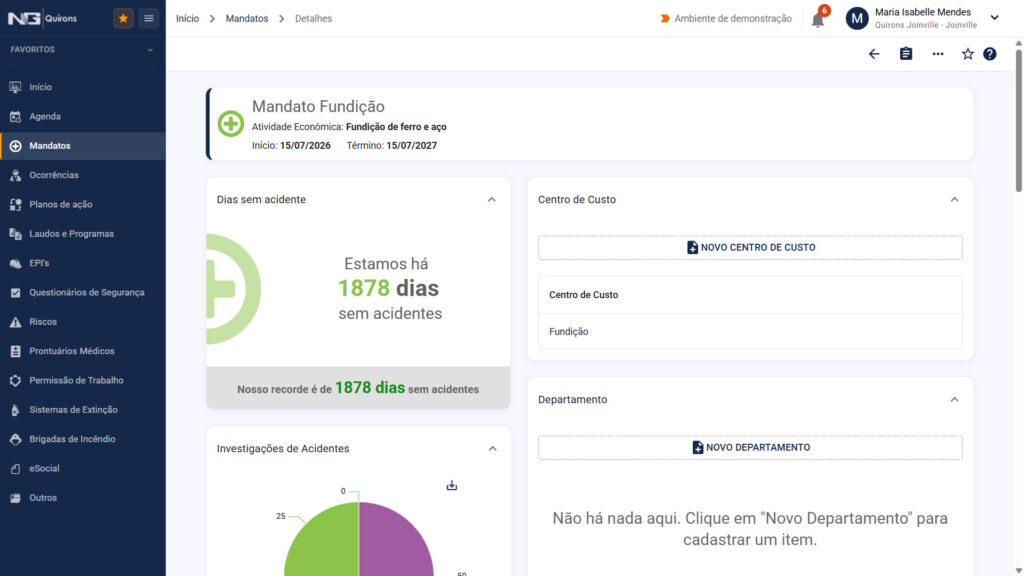Open the Laudos e Programas menu item
1024x576 pixels.
(x=83, y=234)
